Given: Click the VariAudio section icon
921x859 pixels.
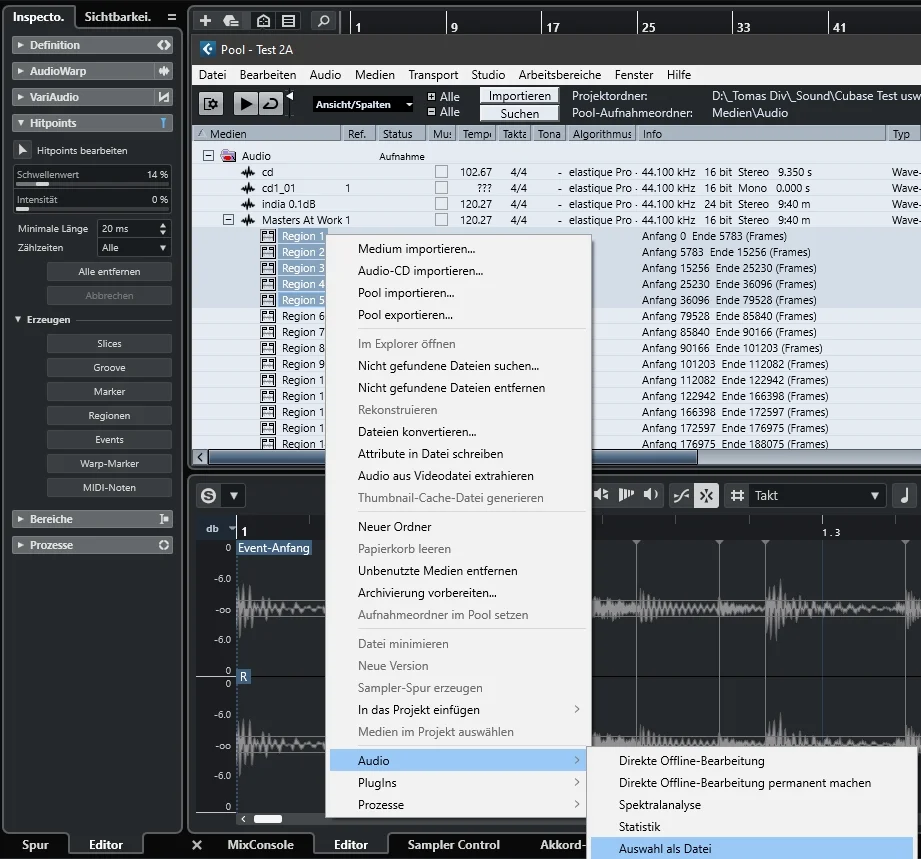Looking at the screenshot, I should (164, 97).
